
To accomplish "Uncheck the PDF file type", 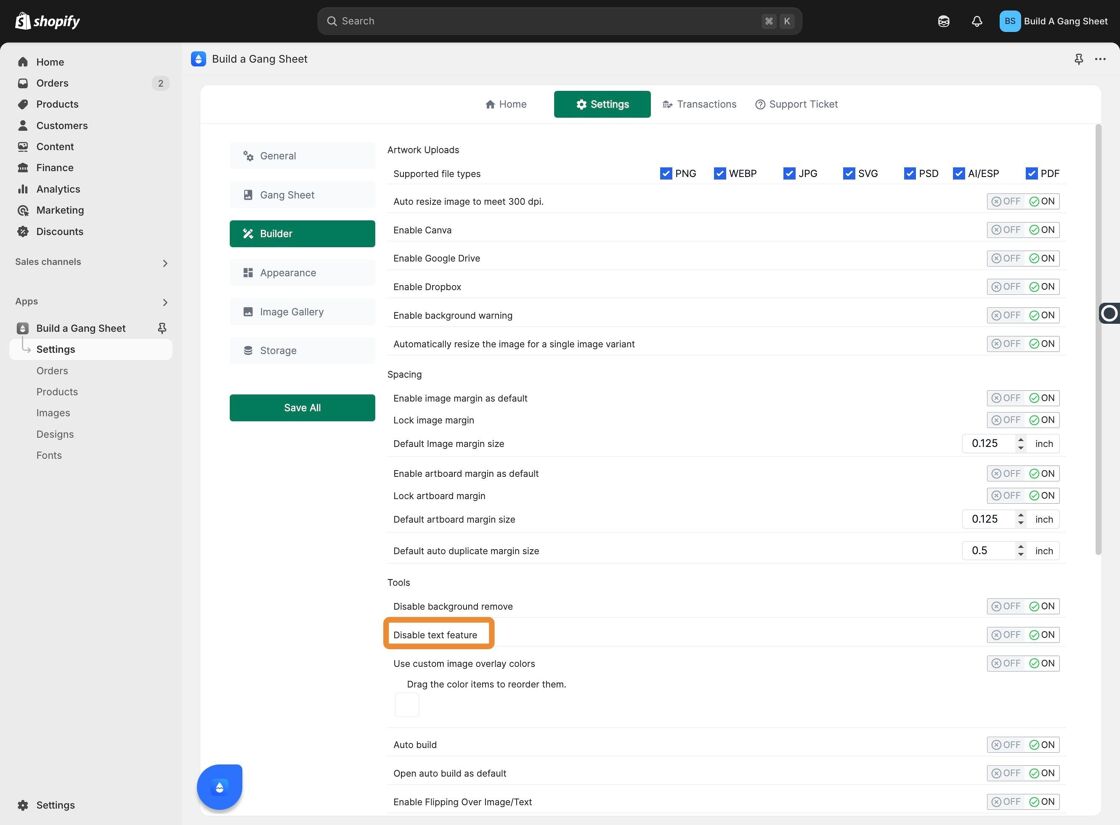I will 1031,174.
